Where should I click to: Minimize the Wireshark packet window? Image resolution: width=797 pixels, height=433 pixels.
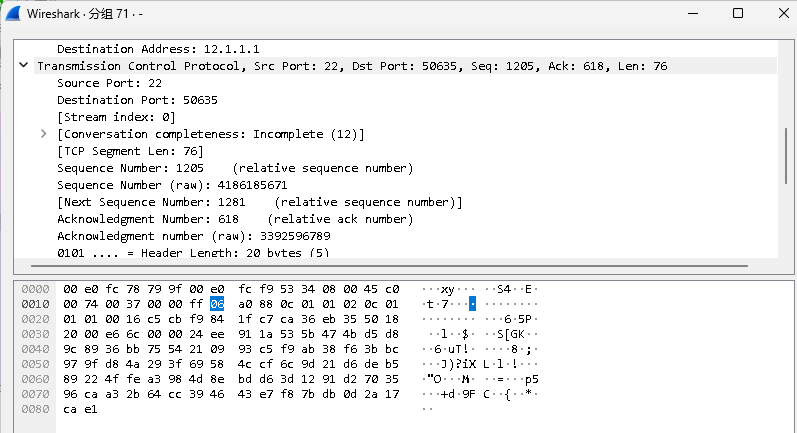[692, 13]
